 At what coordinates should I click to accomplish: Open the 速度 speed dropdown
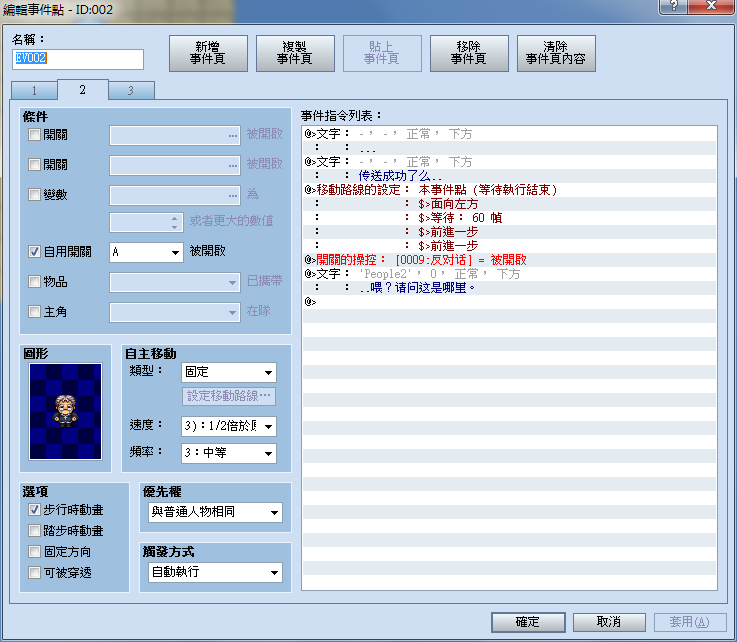point(229,426)
